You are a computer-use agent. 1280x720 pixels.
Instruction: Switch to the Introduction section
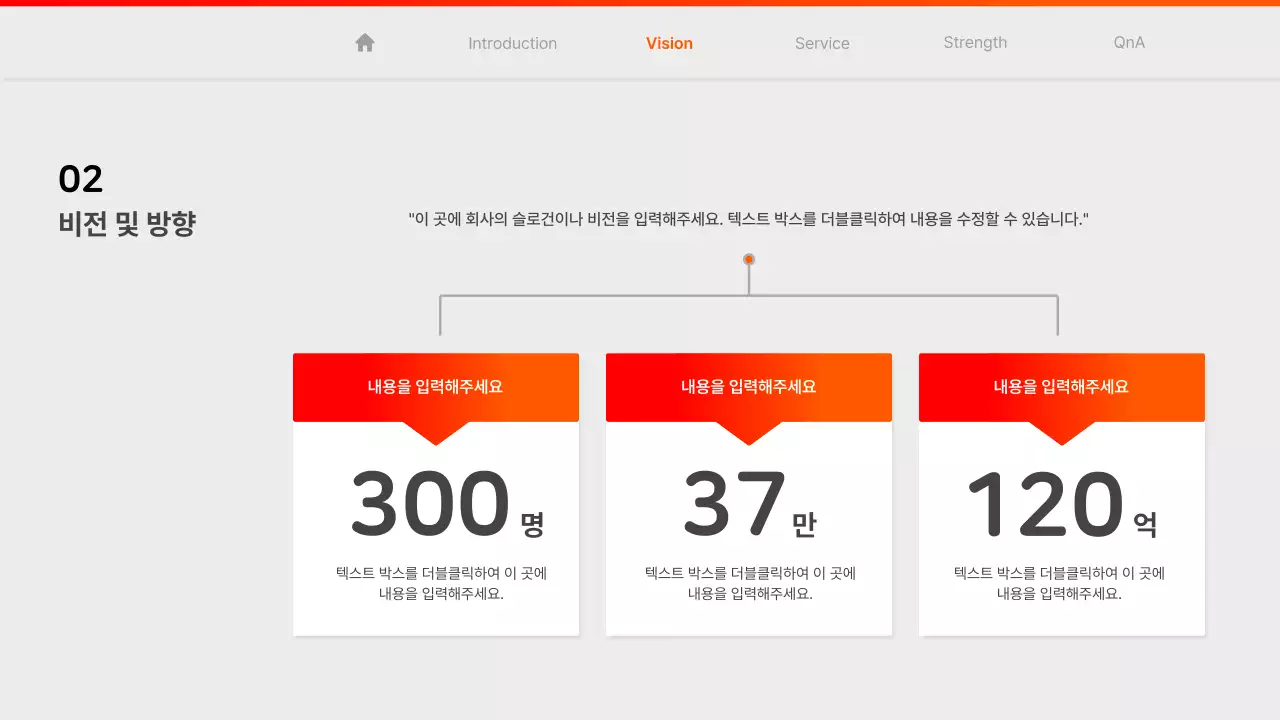pos(512,43)
